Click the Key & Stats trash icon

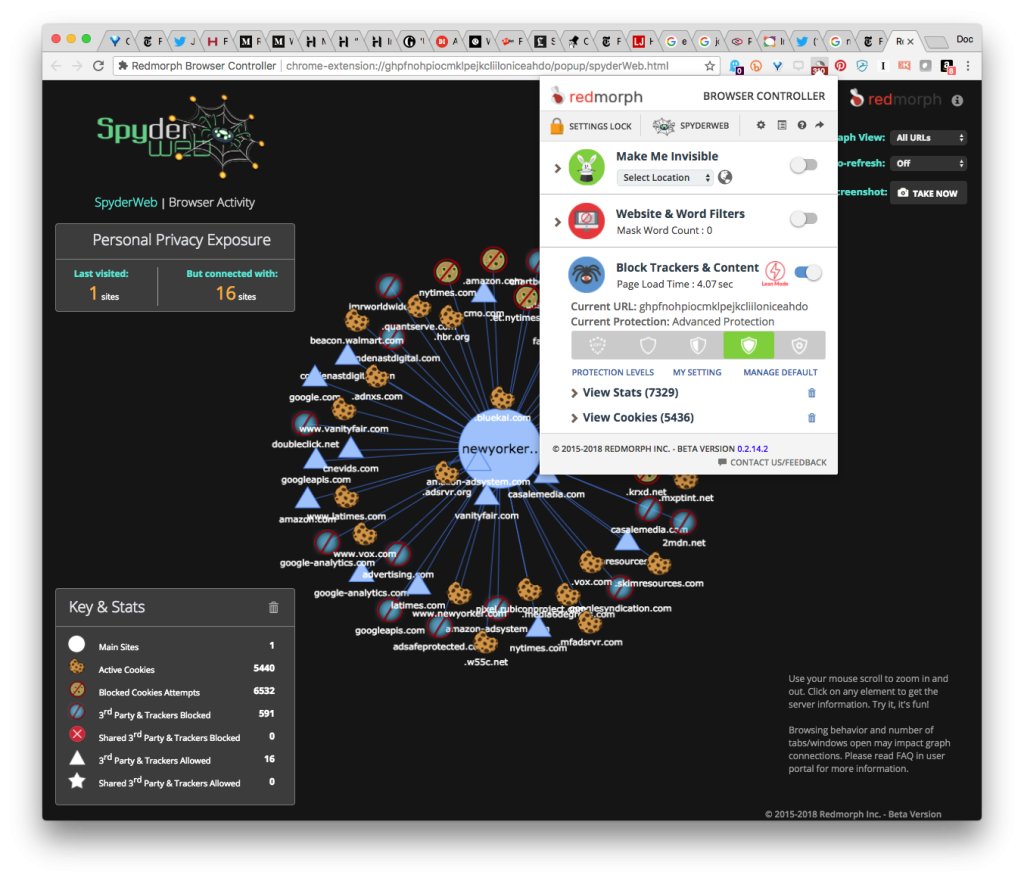[x=274, y=607]
